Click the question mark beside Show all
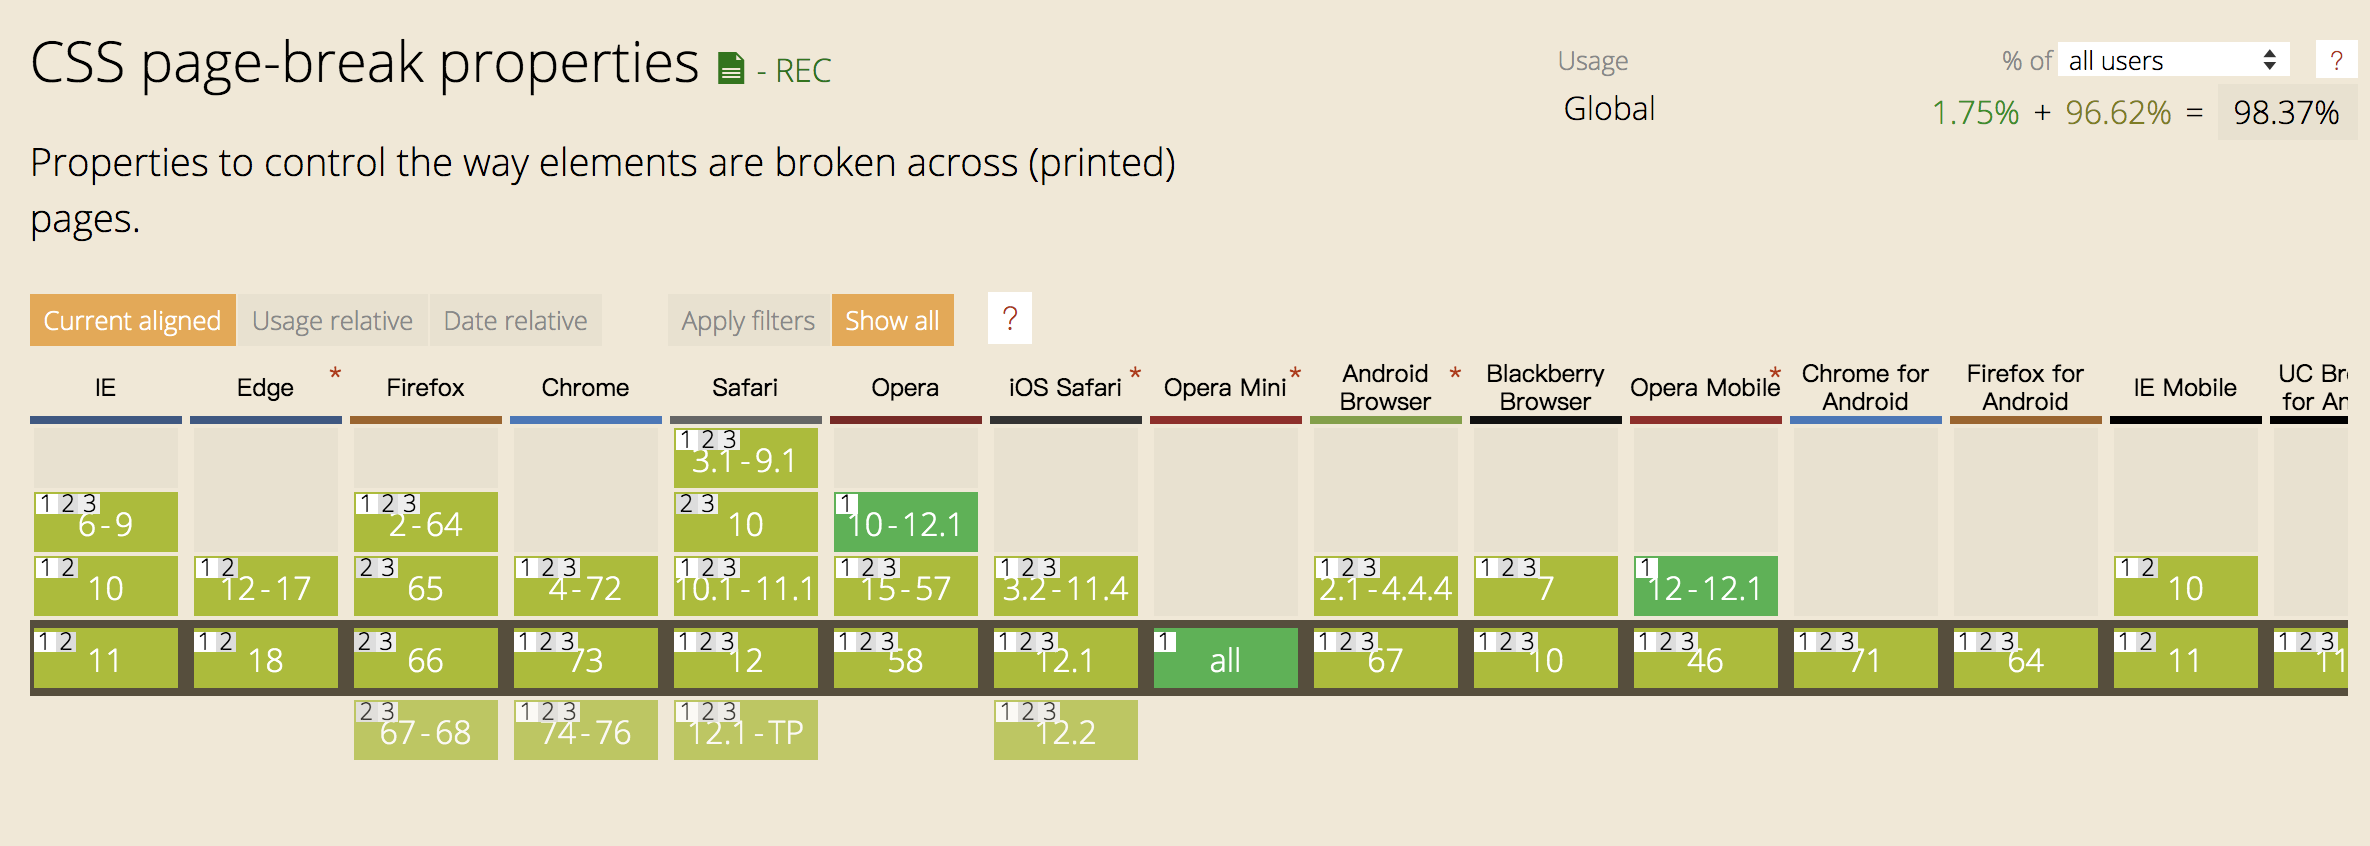 [1010, 319]
